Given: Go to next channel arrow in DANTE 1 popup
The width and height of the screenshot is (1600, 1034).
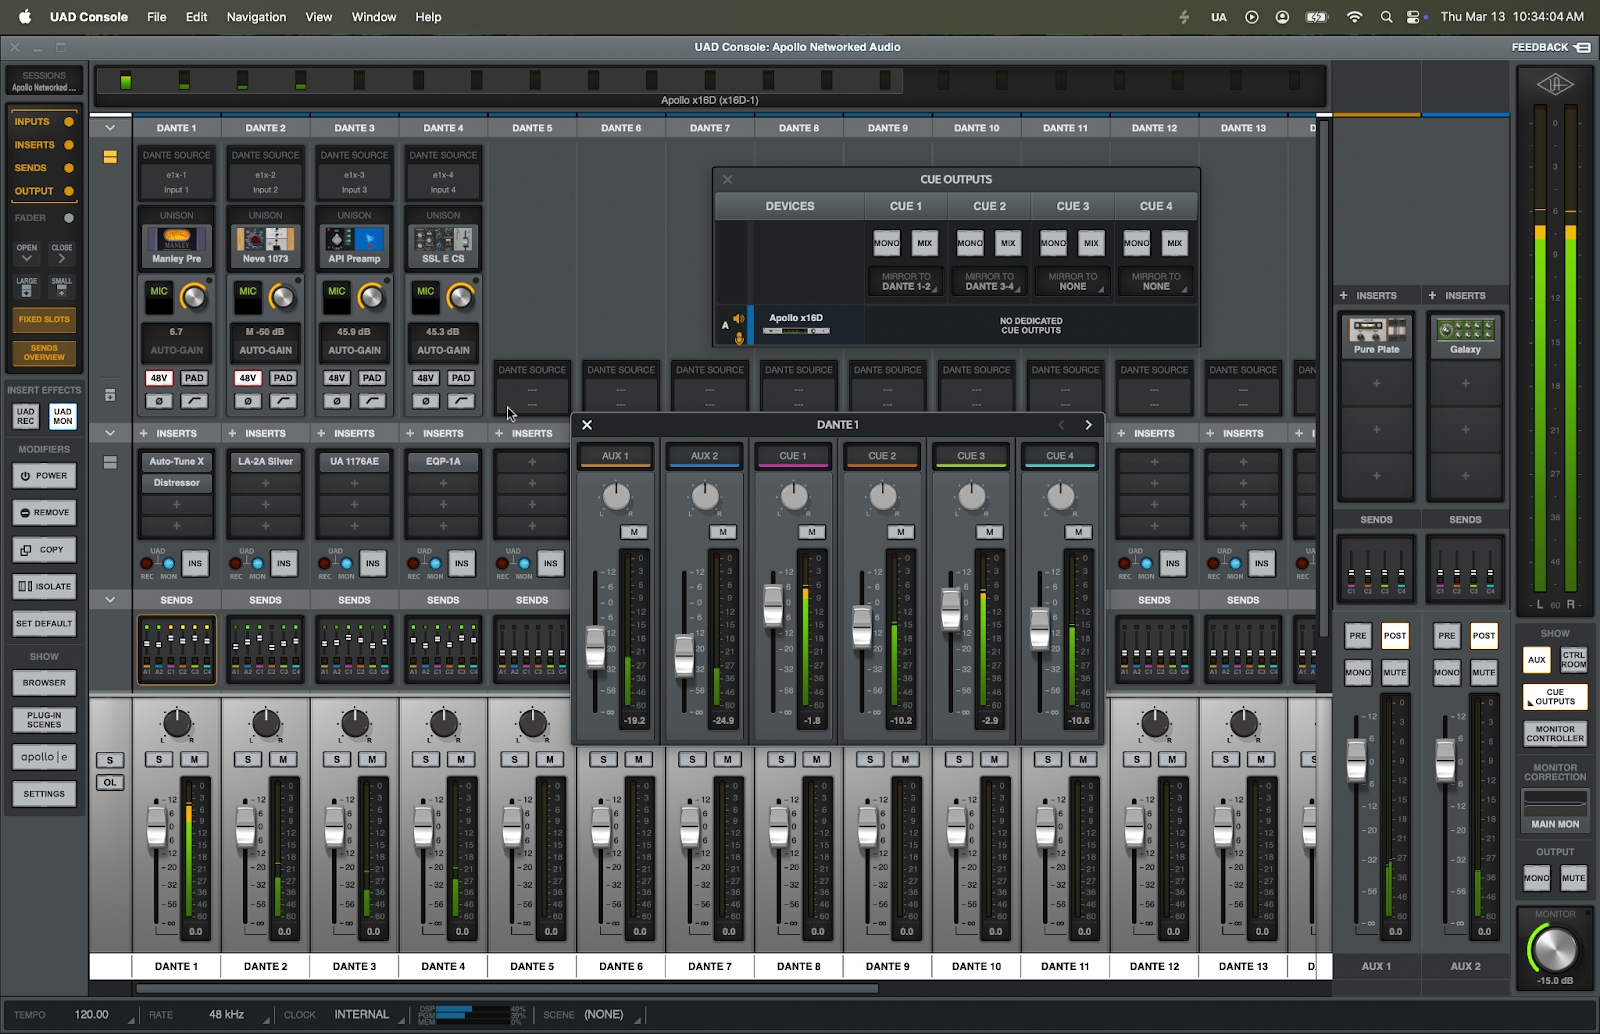Looking at the screenshot, I should [1089, 425].
